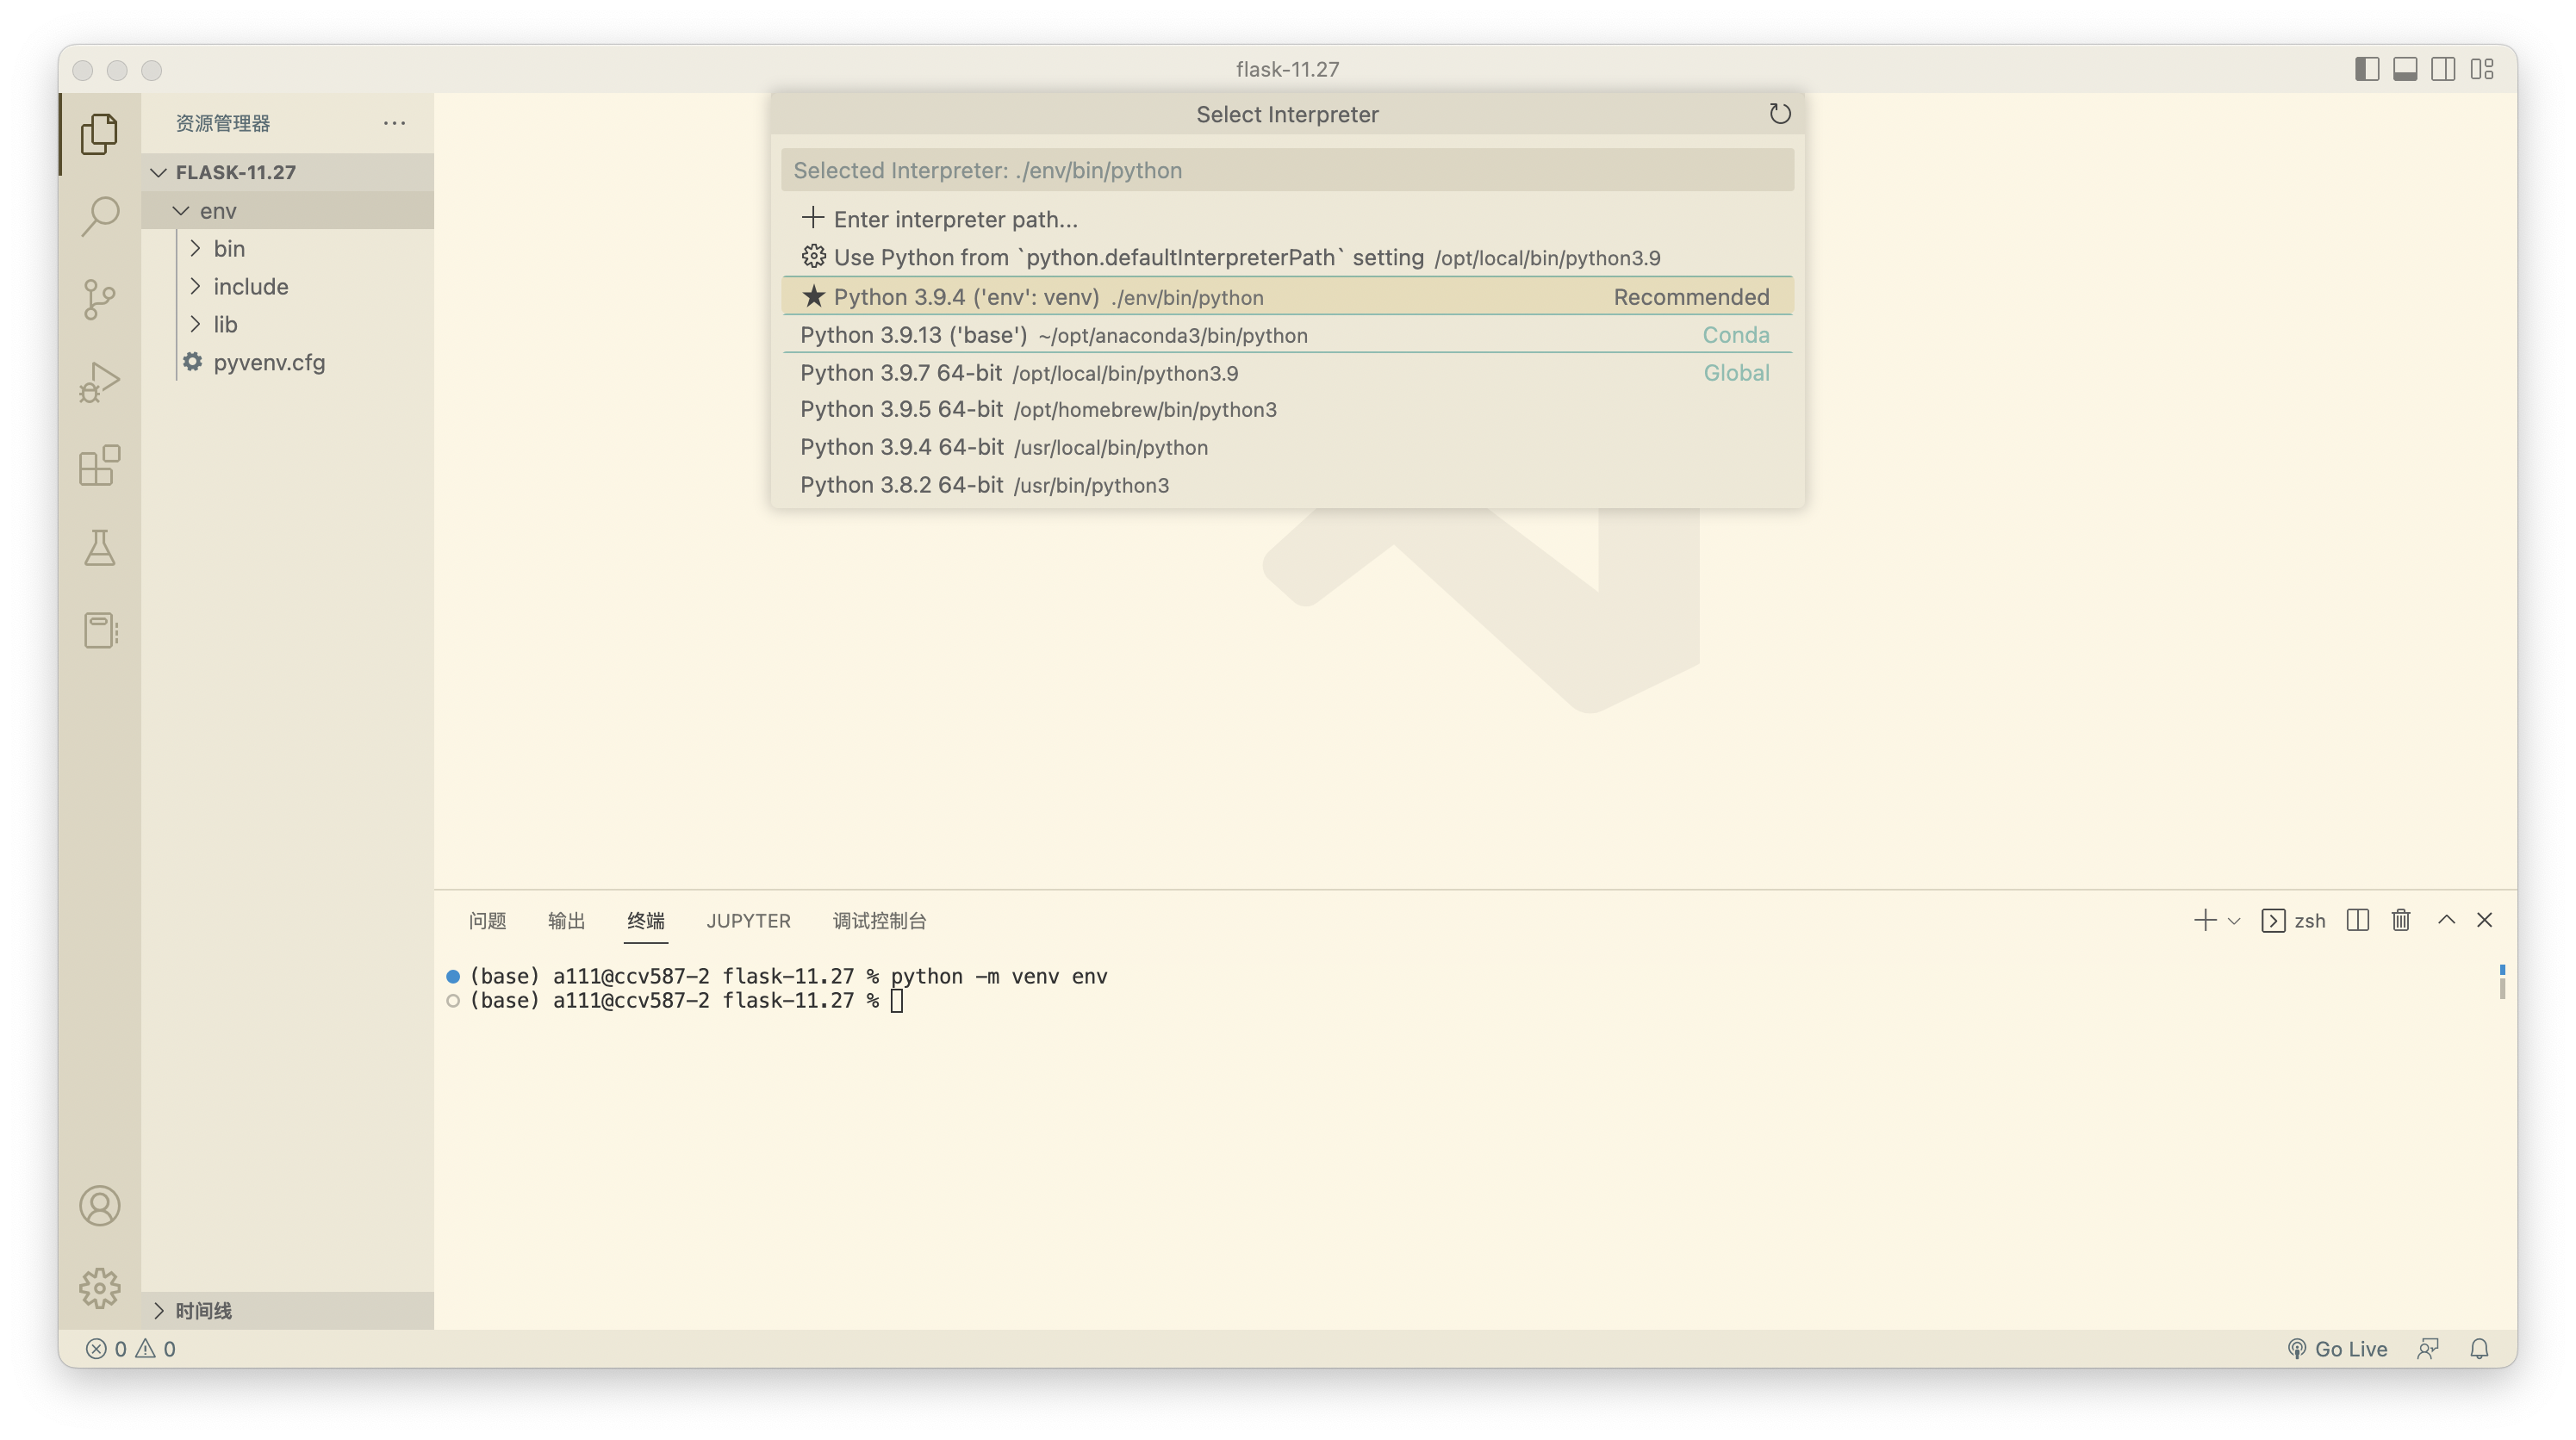Screen dimensions: 2576x1440
Task: Select Python 3.9.5 homebrew interpreter
Action: click(1287, 410)
